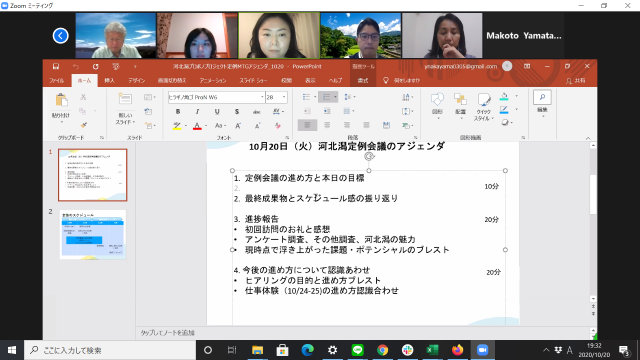Click the 共有 share button
The image size is (640, 360).
(x=576, y=81)
